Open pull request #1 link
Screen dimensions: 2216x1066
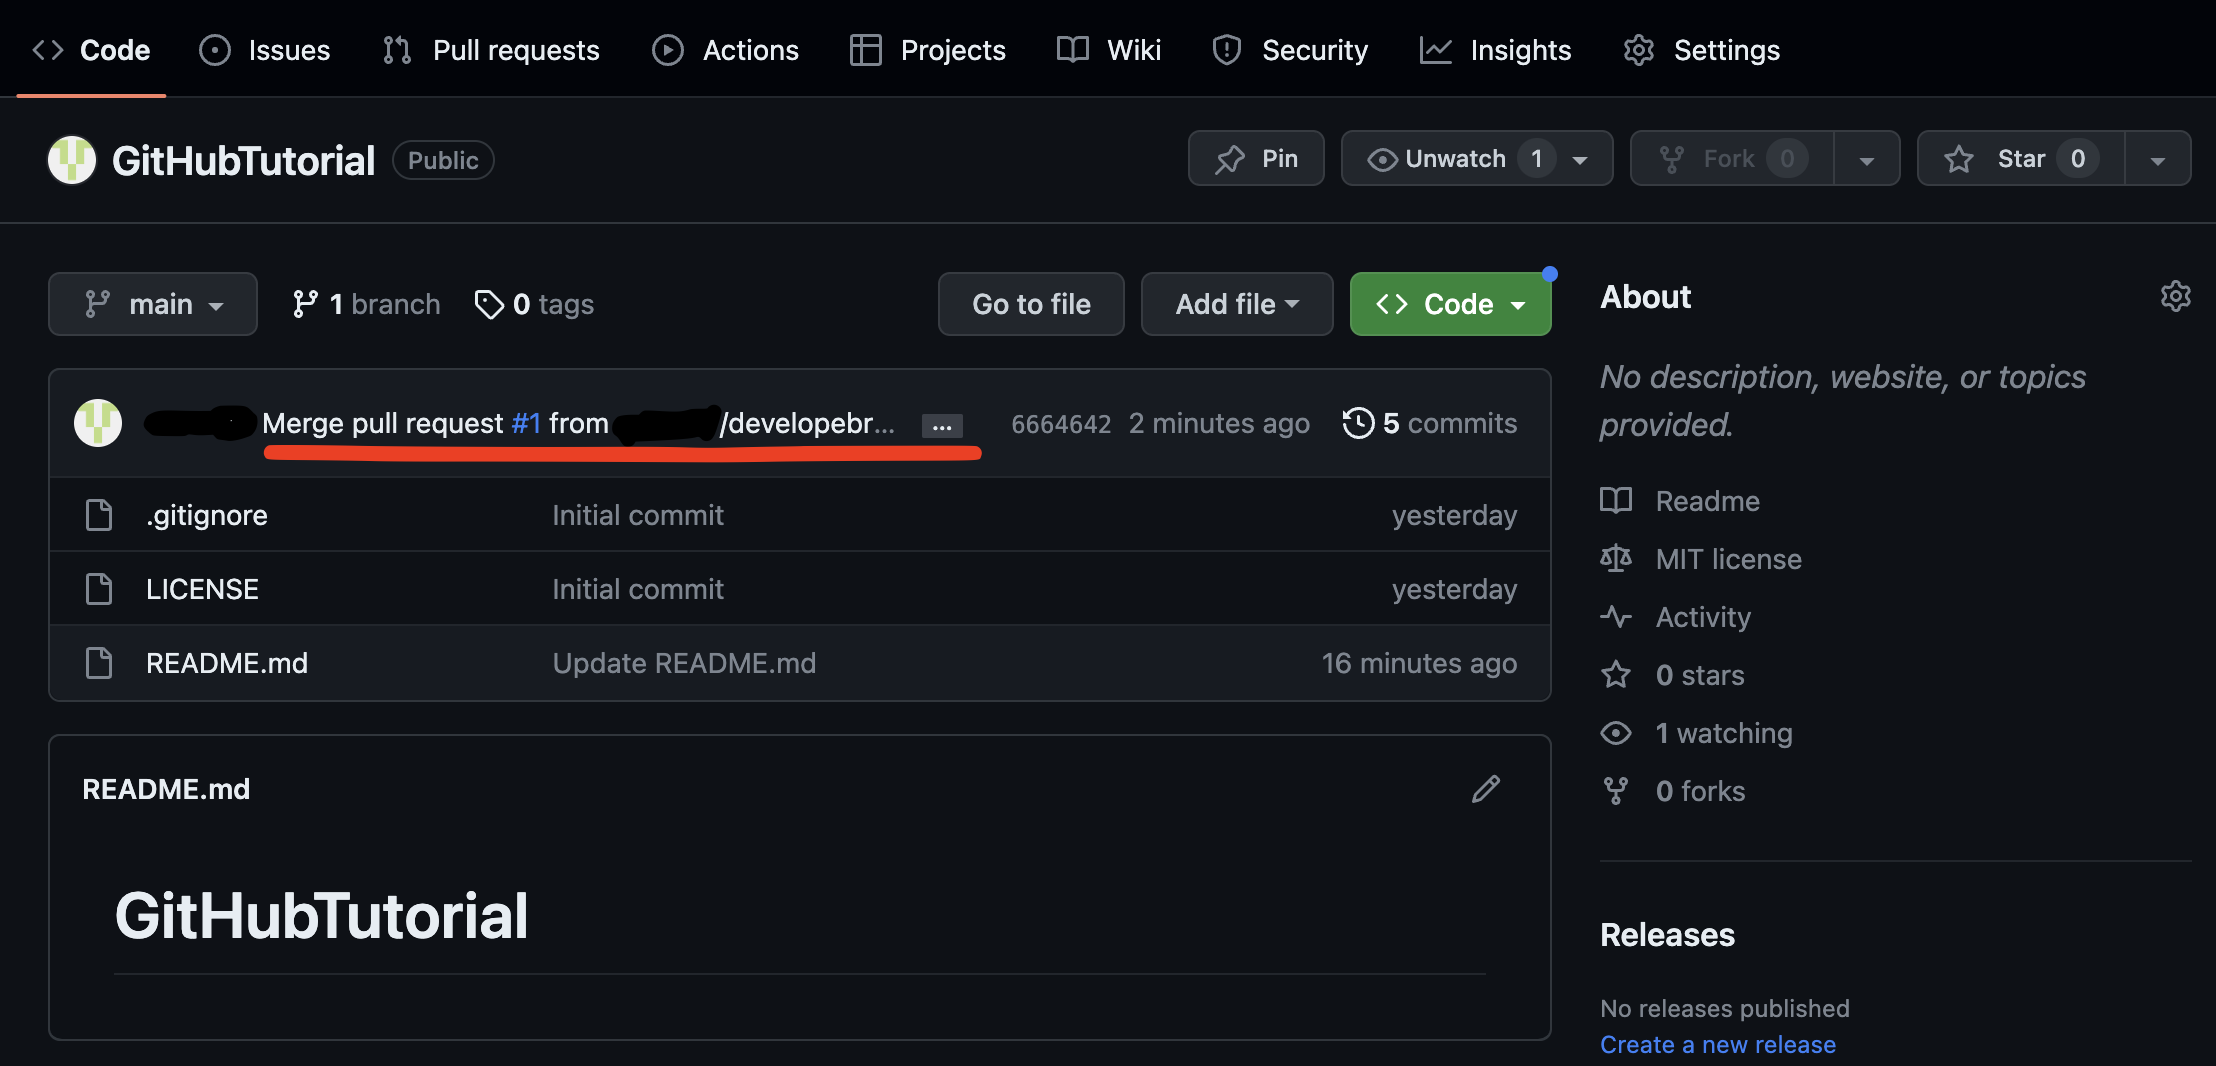(526, 423)
